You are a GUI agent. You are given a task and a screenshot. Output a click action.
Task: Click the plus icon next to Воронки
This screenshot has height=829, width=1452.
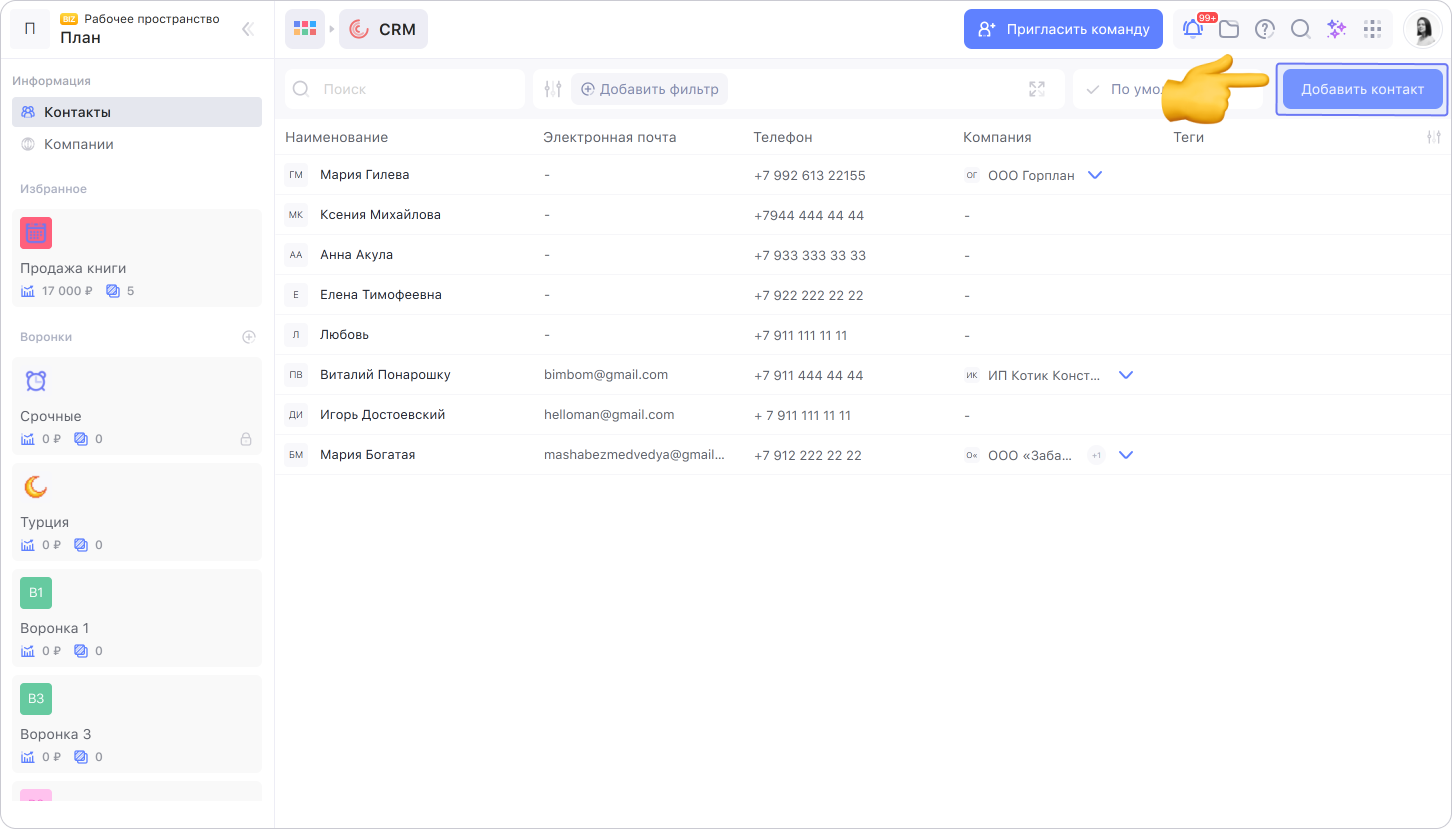click(249, 337)
